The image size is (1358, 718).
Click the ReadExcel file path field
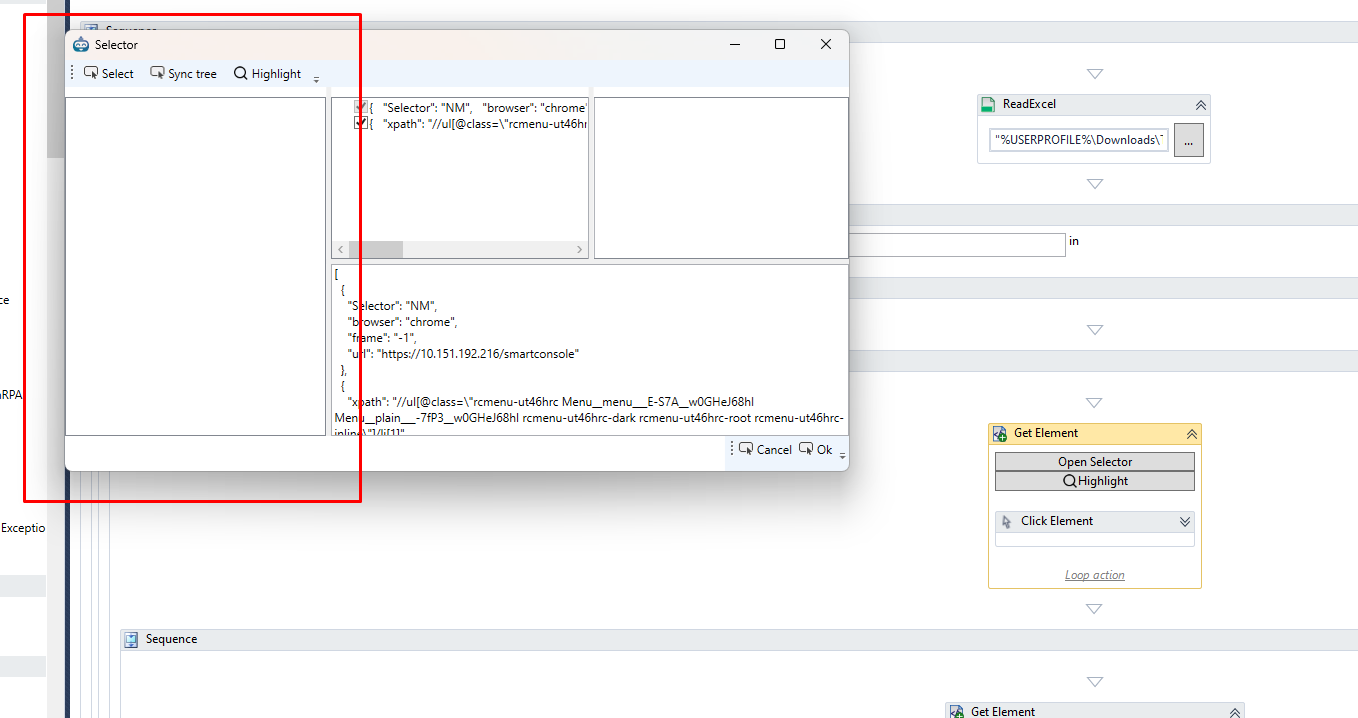[x=1080, y=140]
